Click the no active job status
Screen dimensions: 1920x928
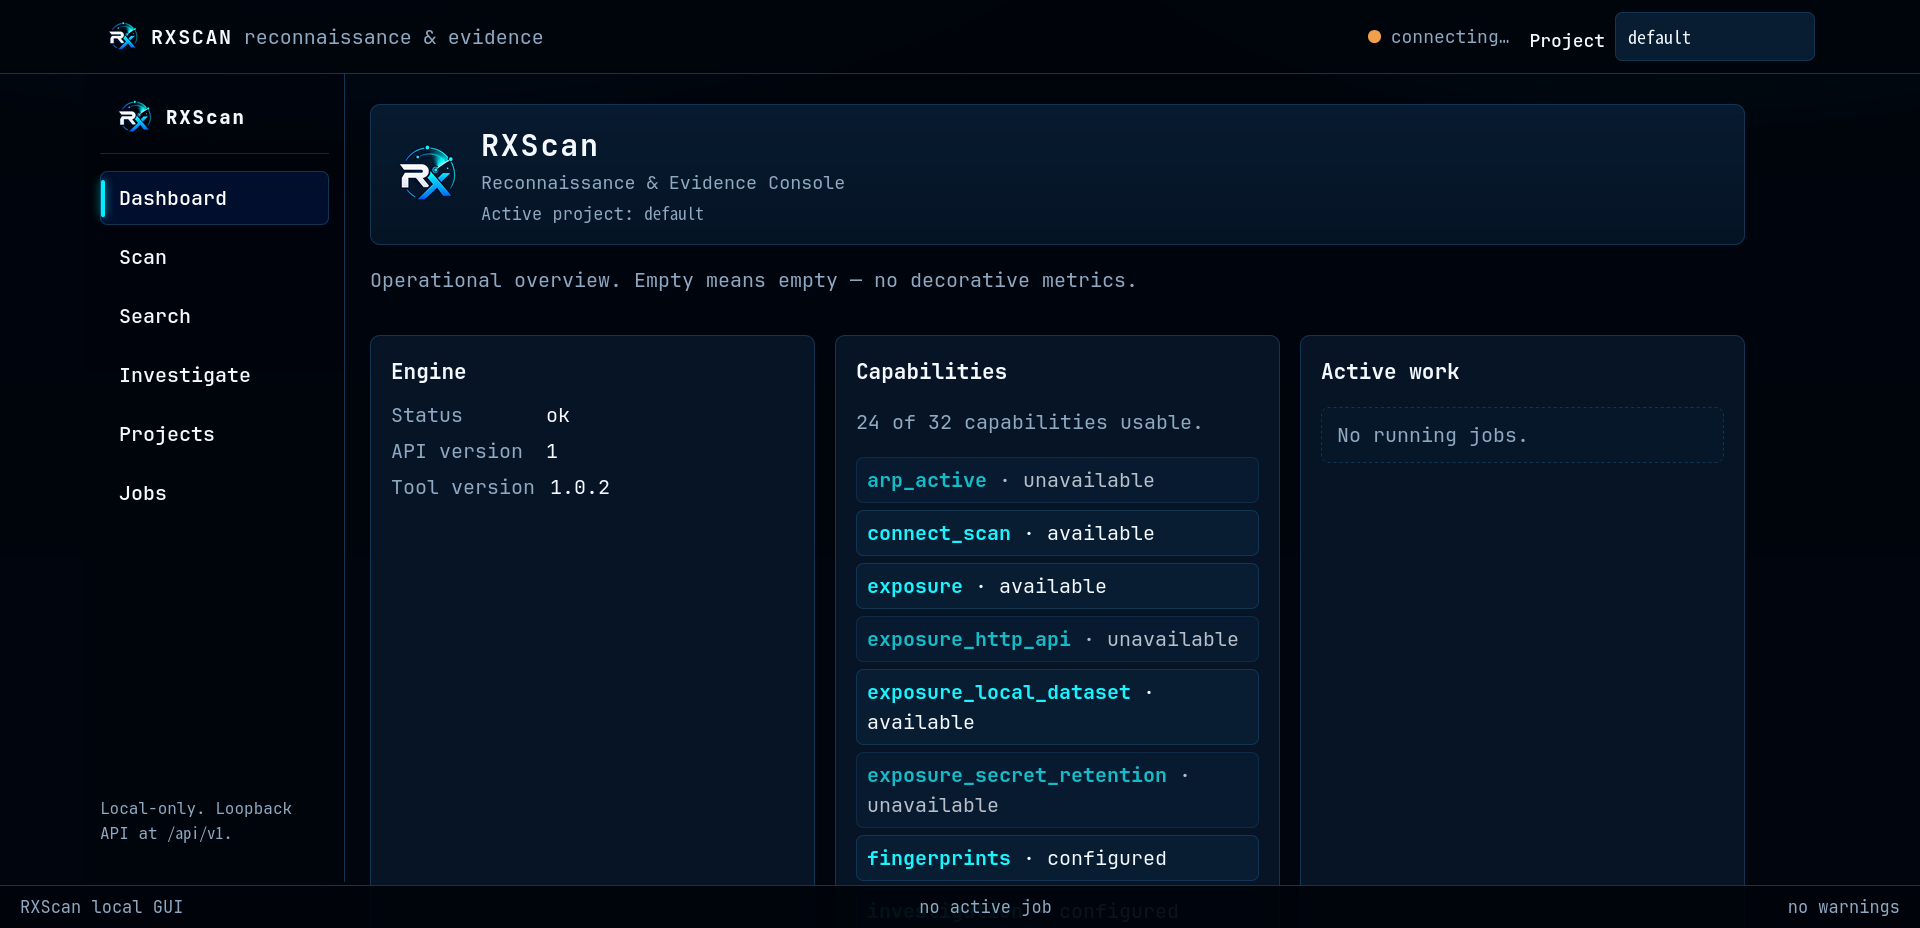pyautogui.click(x=985, y=907)
